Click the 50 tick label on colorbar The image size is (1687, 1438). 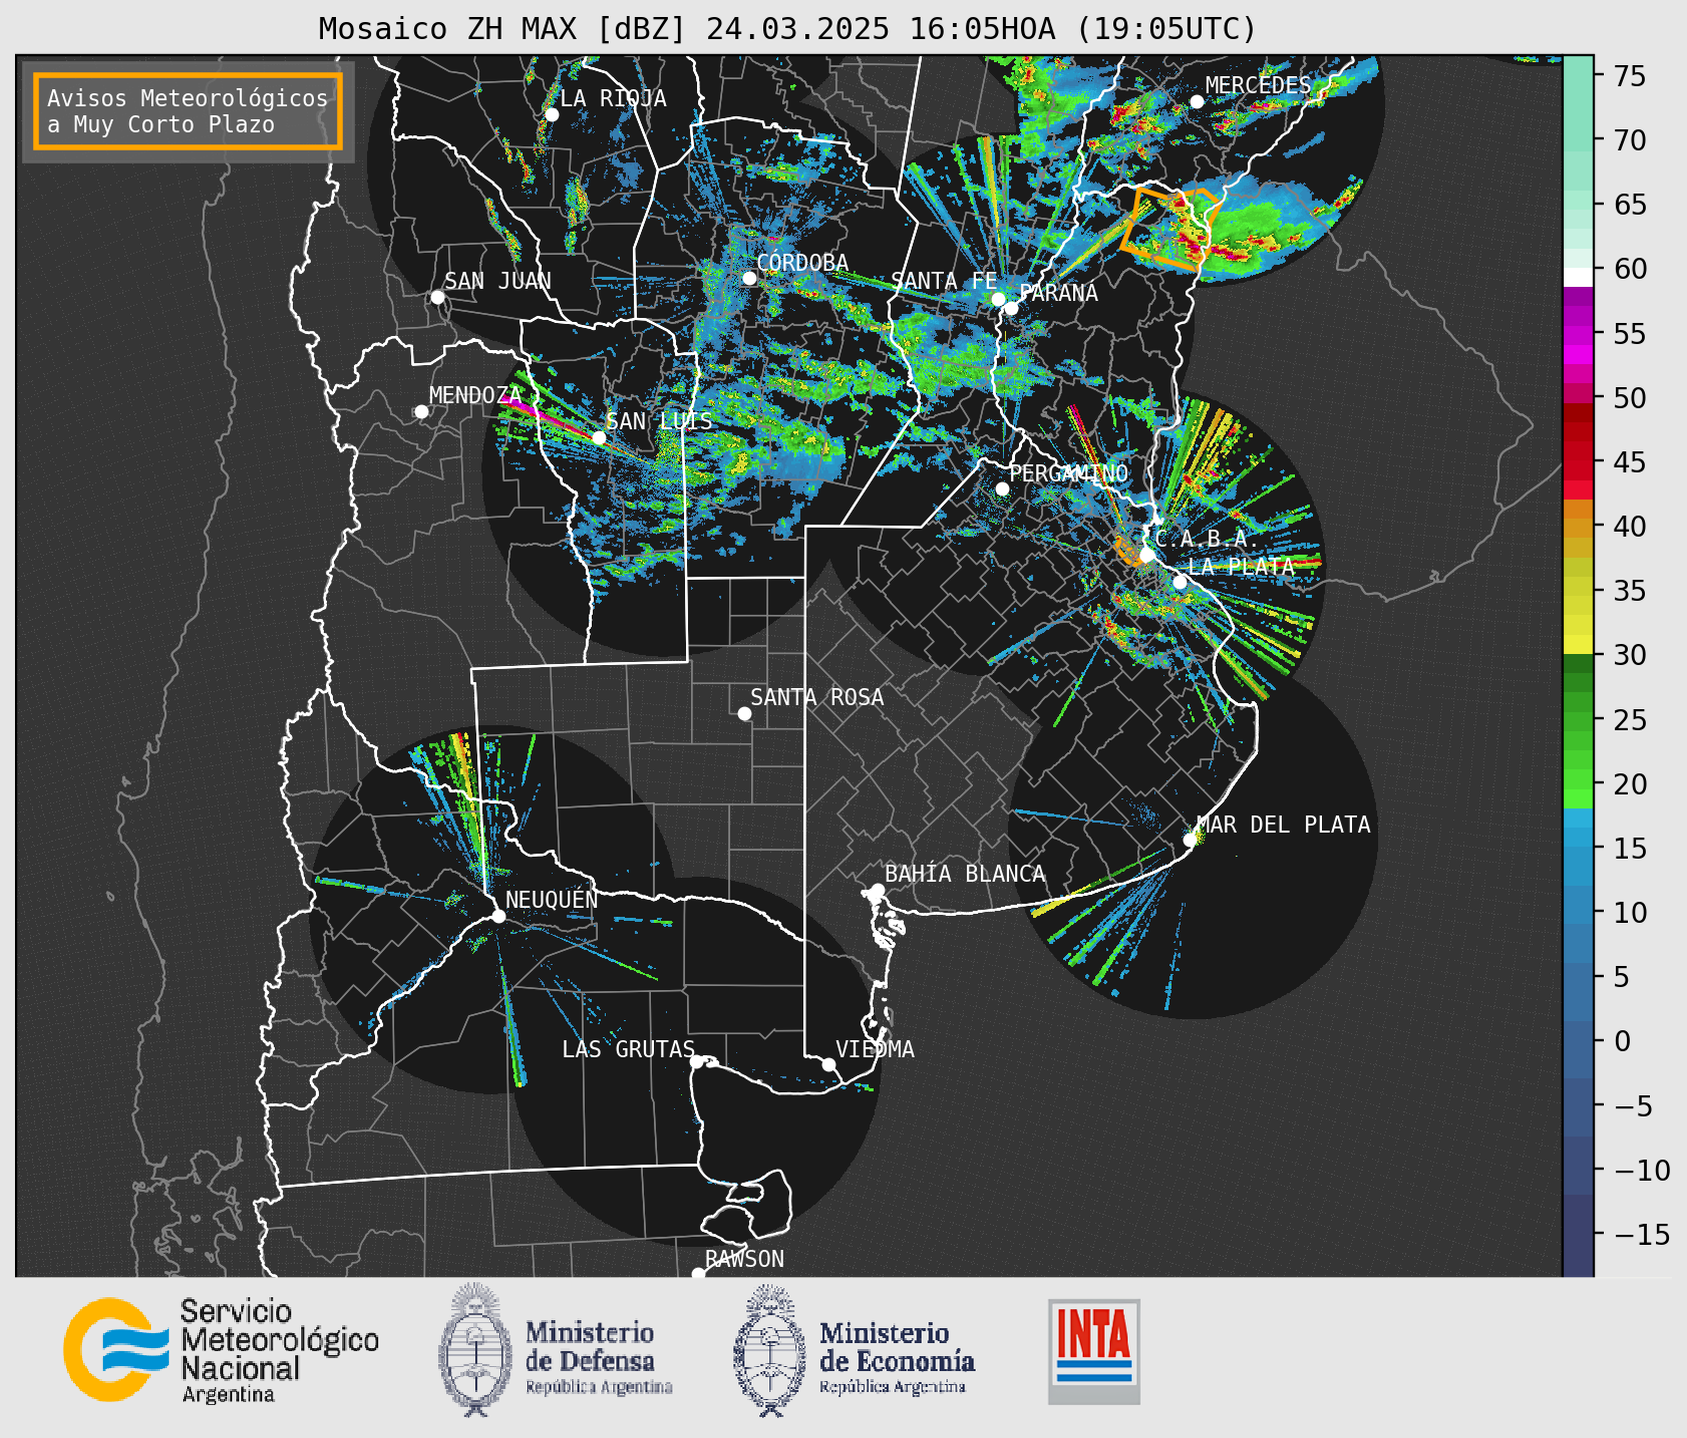(x=1631, y=398)
